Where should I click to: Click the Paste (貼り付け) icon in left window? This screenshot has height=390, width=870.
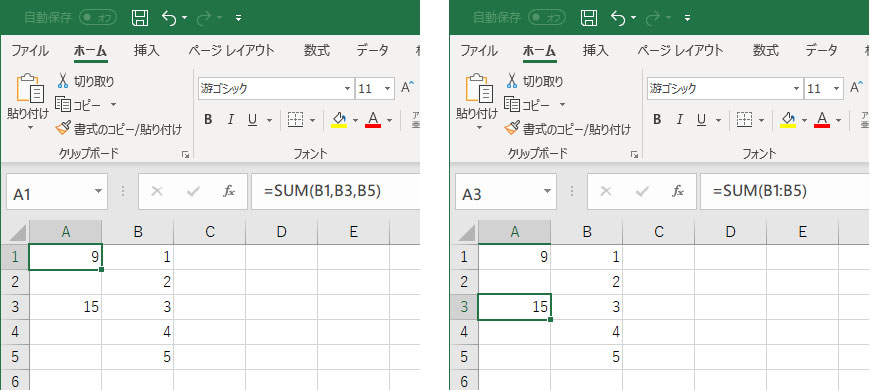30,89
